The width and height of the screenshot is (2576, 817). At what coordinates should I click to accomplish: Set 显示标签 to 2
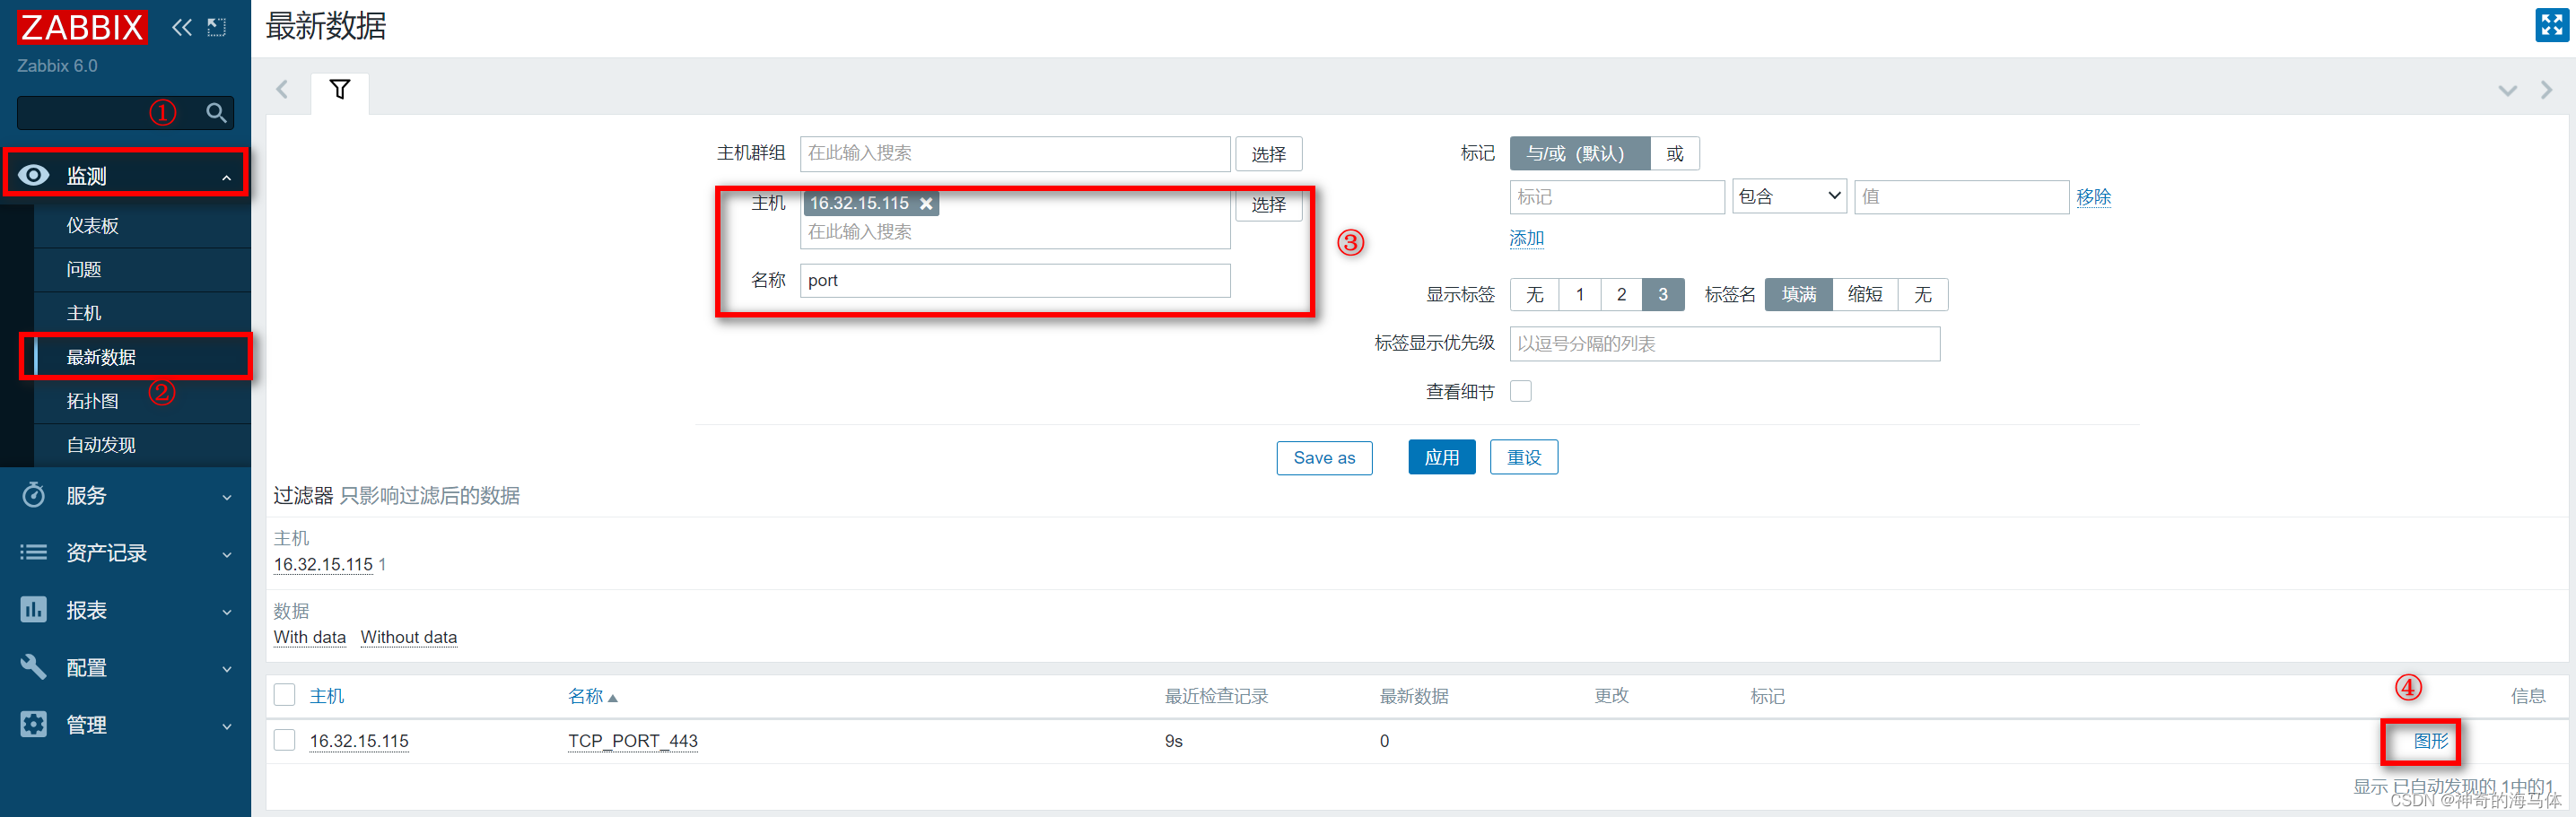(x=1621, y=294)
